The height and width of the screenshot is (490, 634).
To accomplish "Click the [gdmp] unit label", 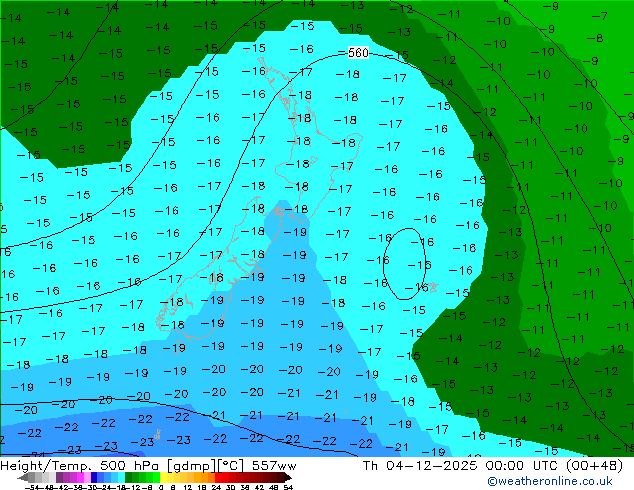I will 191,466.
